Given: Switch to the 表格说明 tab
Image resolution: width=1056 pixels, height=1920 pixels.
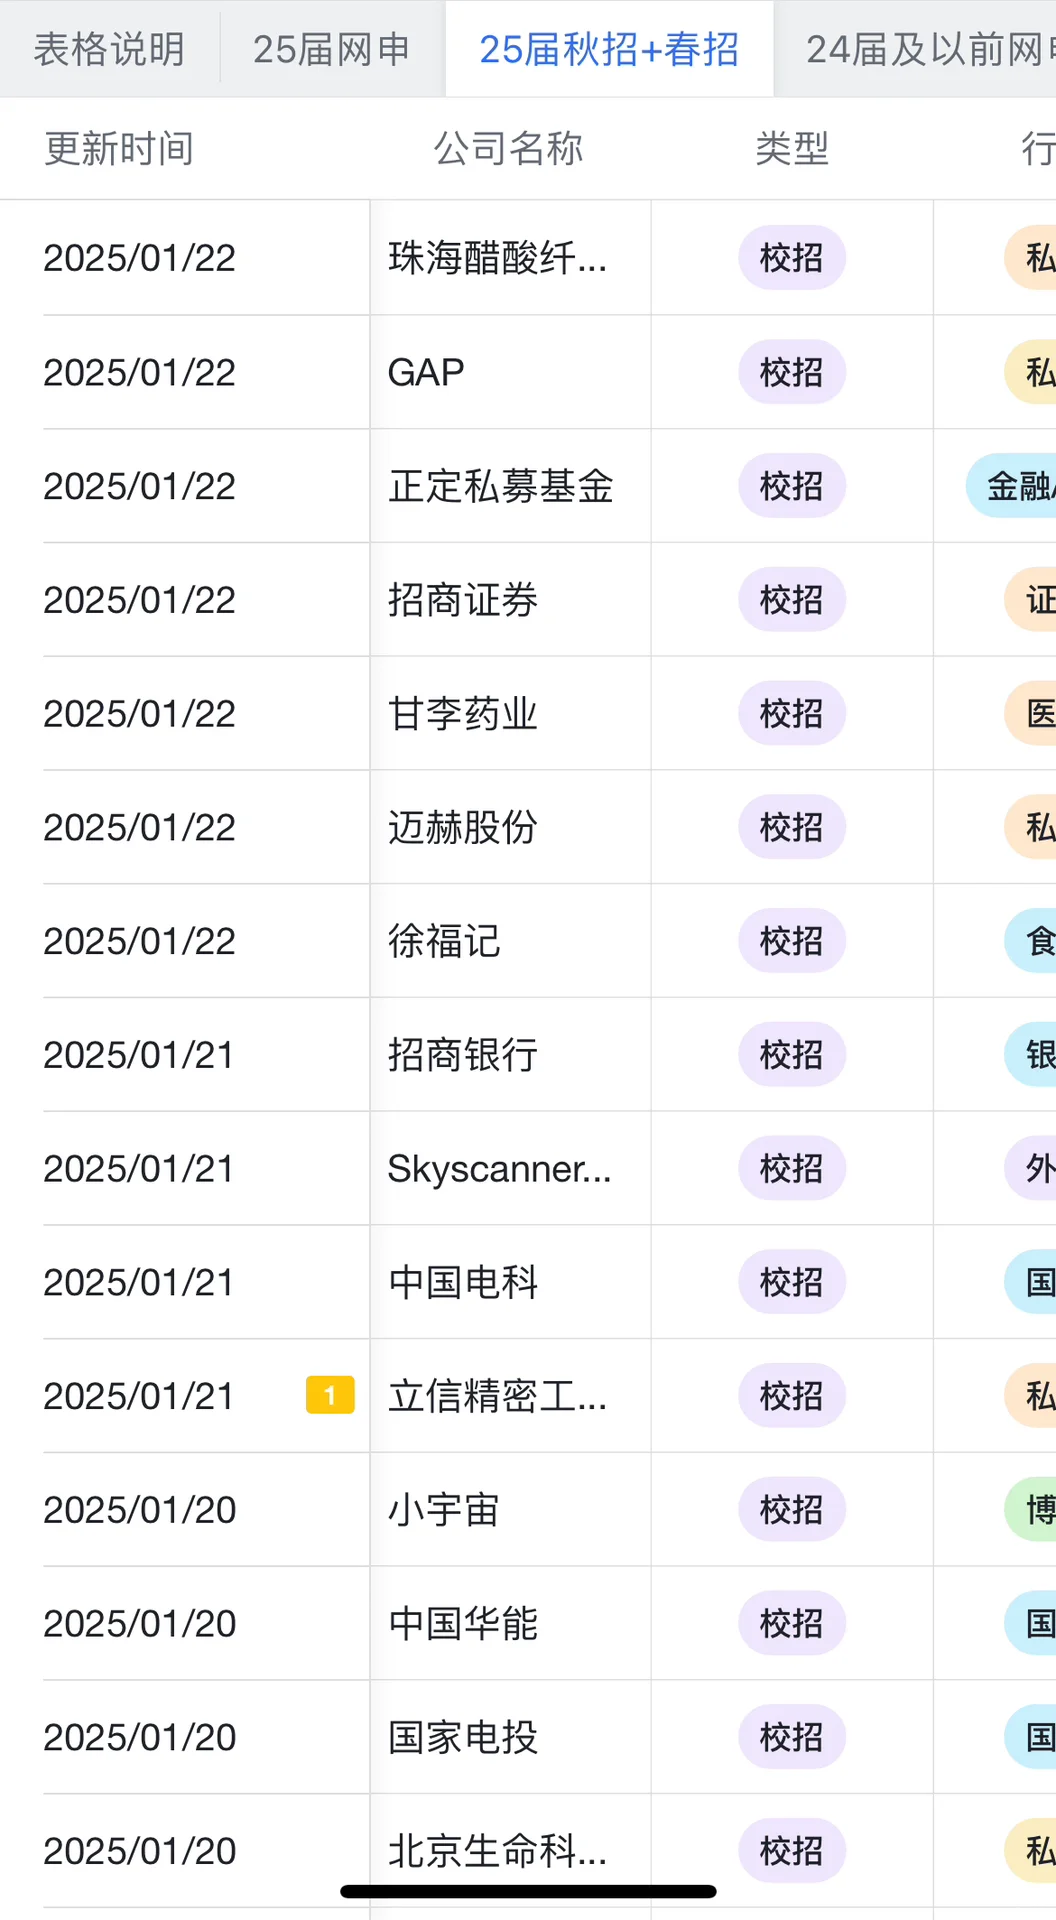Looking at the screenshot, I should 109,49.
